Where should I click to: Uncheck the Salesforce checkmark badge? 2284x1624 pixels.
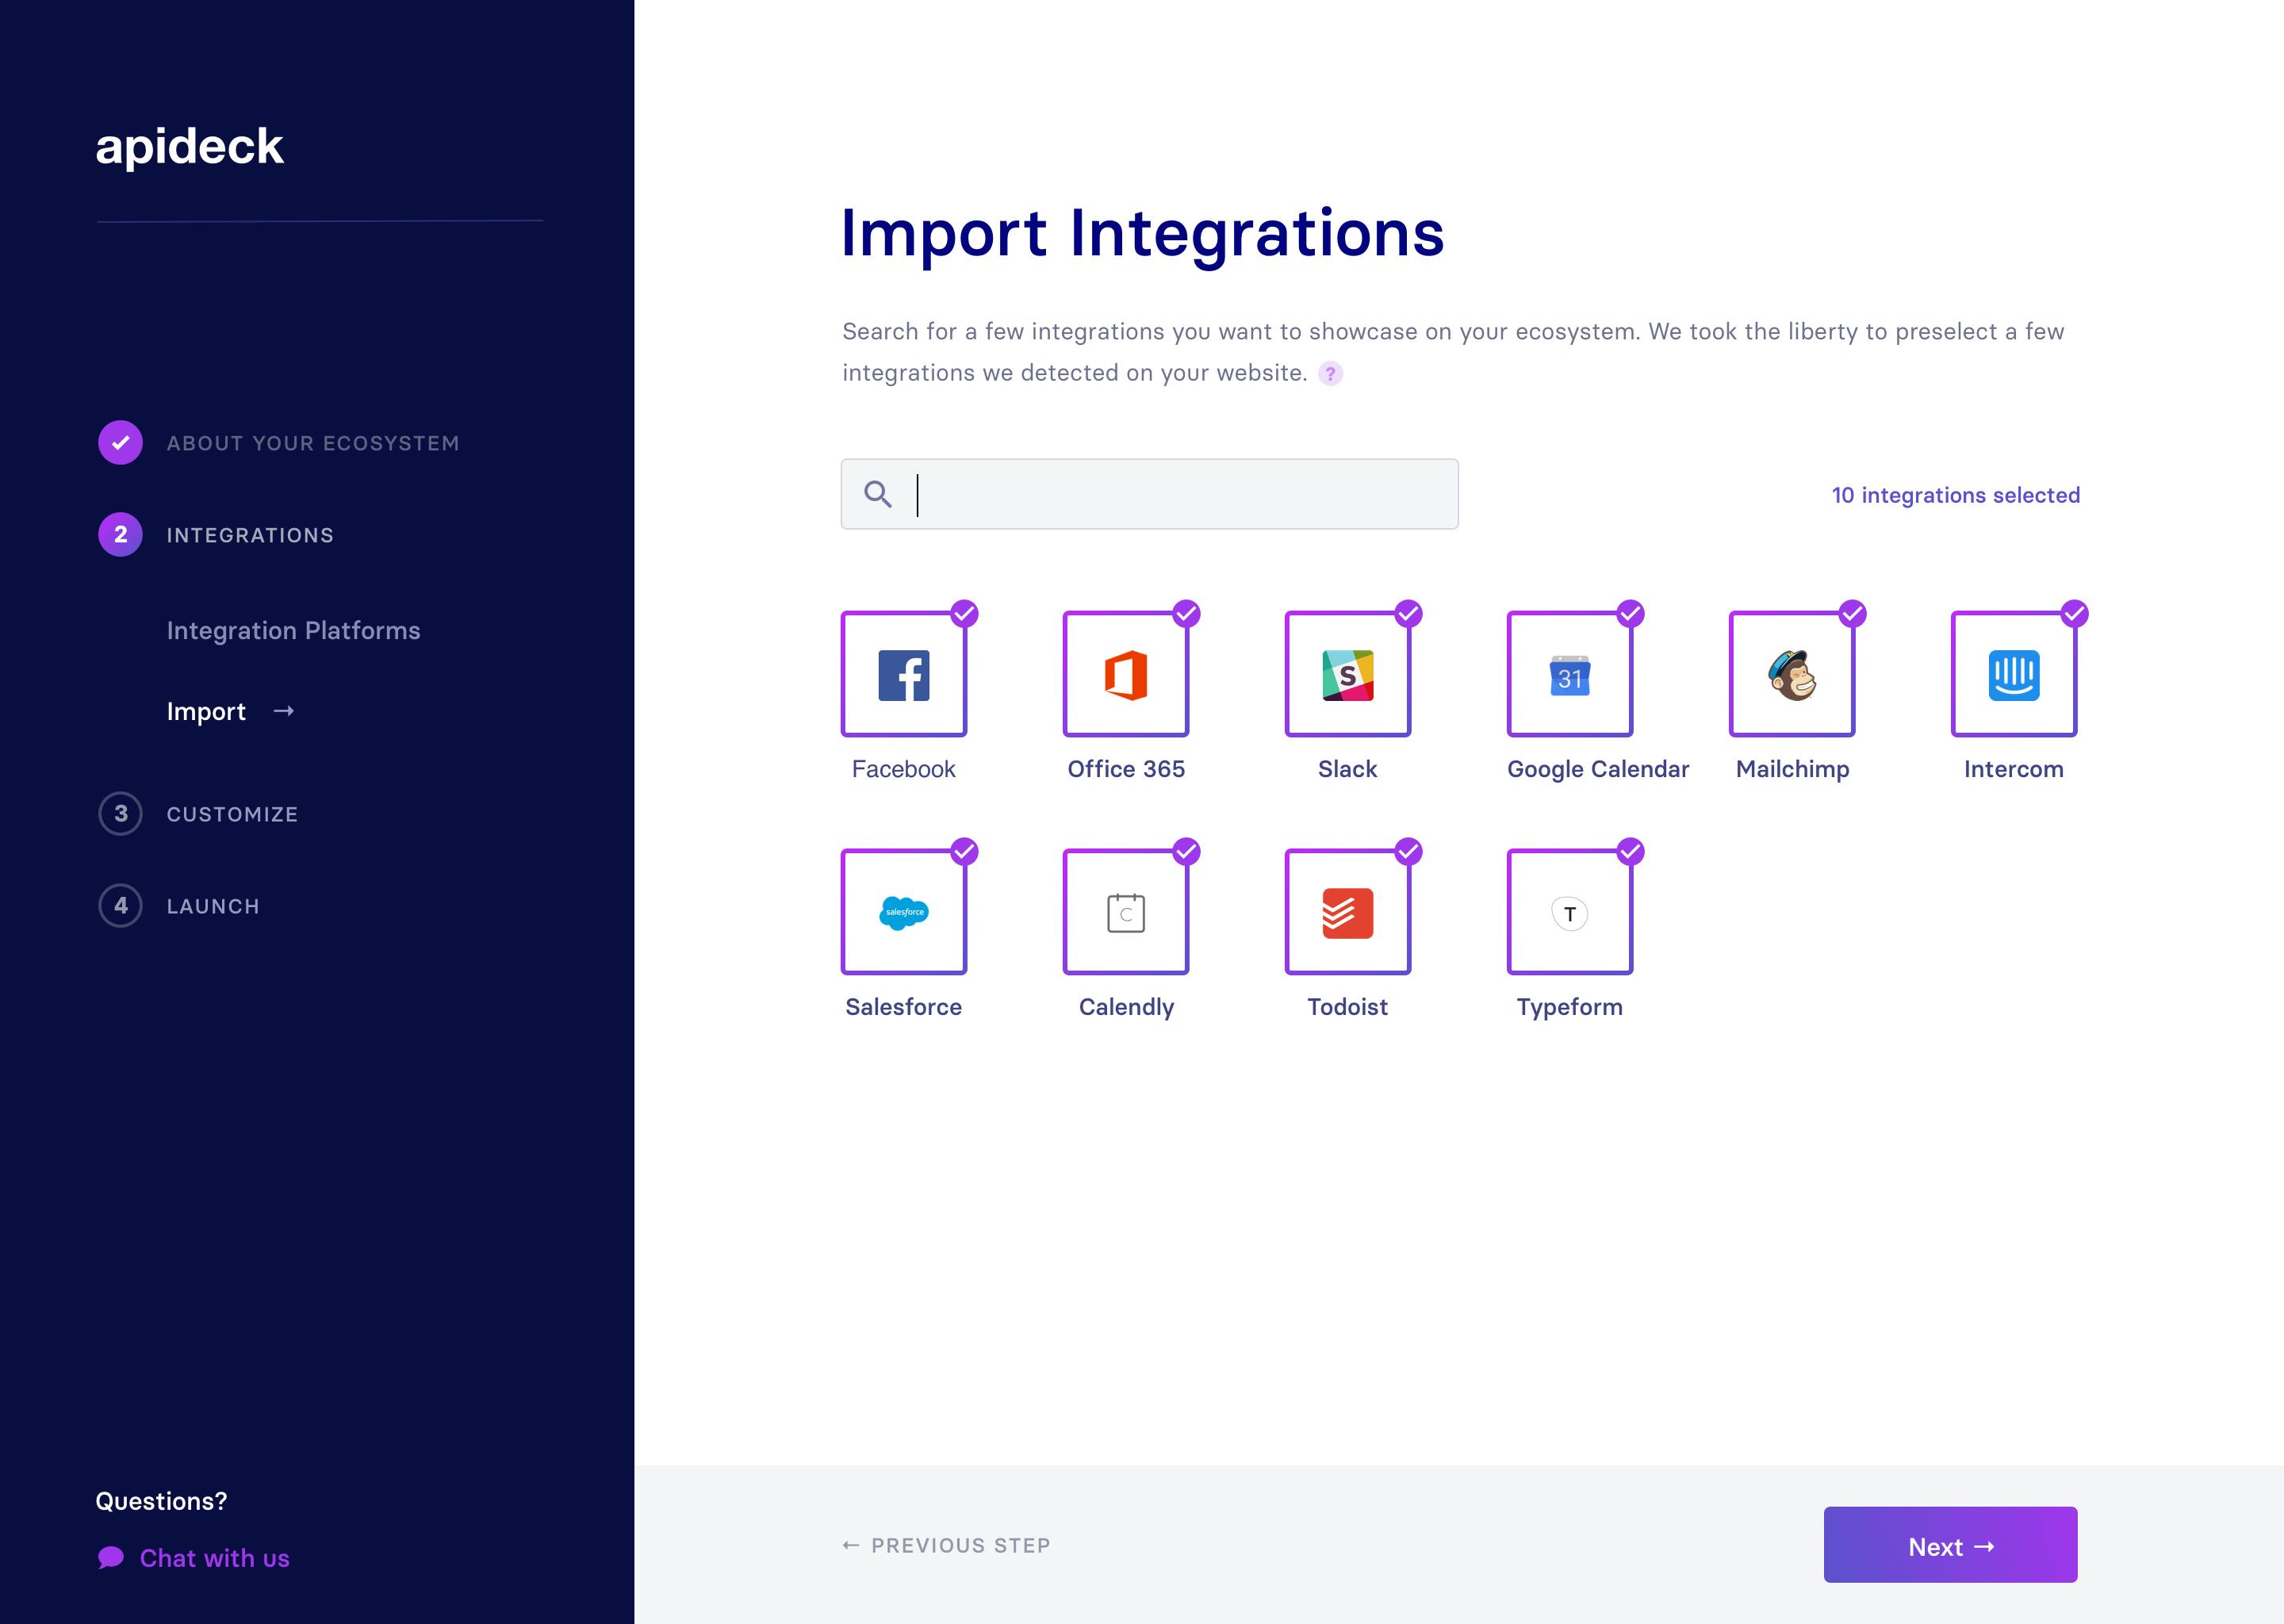click(964, 851)
